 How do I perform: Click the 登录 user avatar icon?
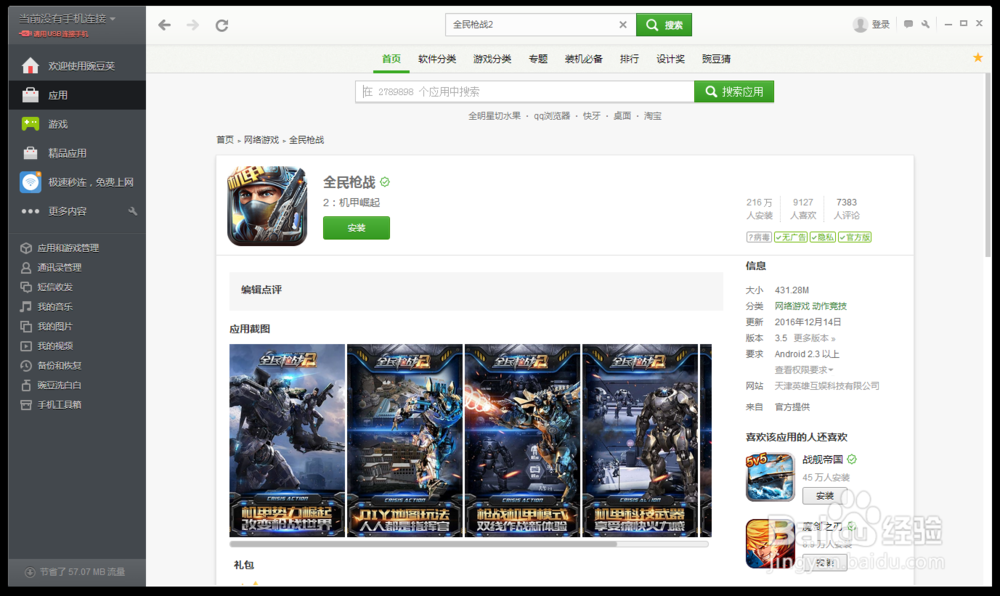point(860,24)
